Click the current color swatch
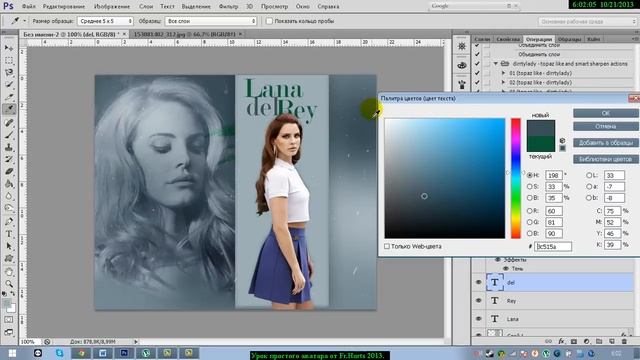The width and height of the screenshot is (640, 360). point(541,144)
